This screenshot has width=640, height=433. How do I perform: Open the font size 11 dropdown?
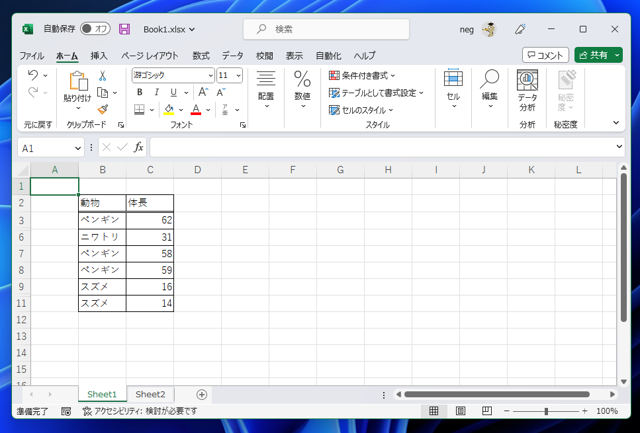238,75
